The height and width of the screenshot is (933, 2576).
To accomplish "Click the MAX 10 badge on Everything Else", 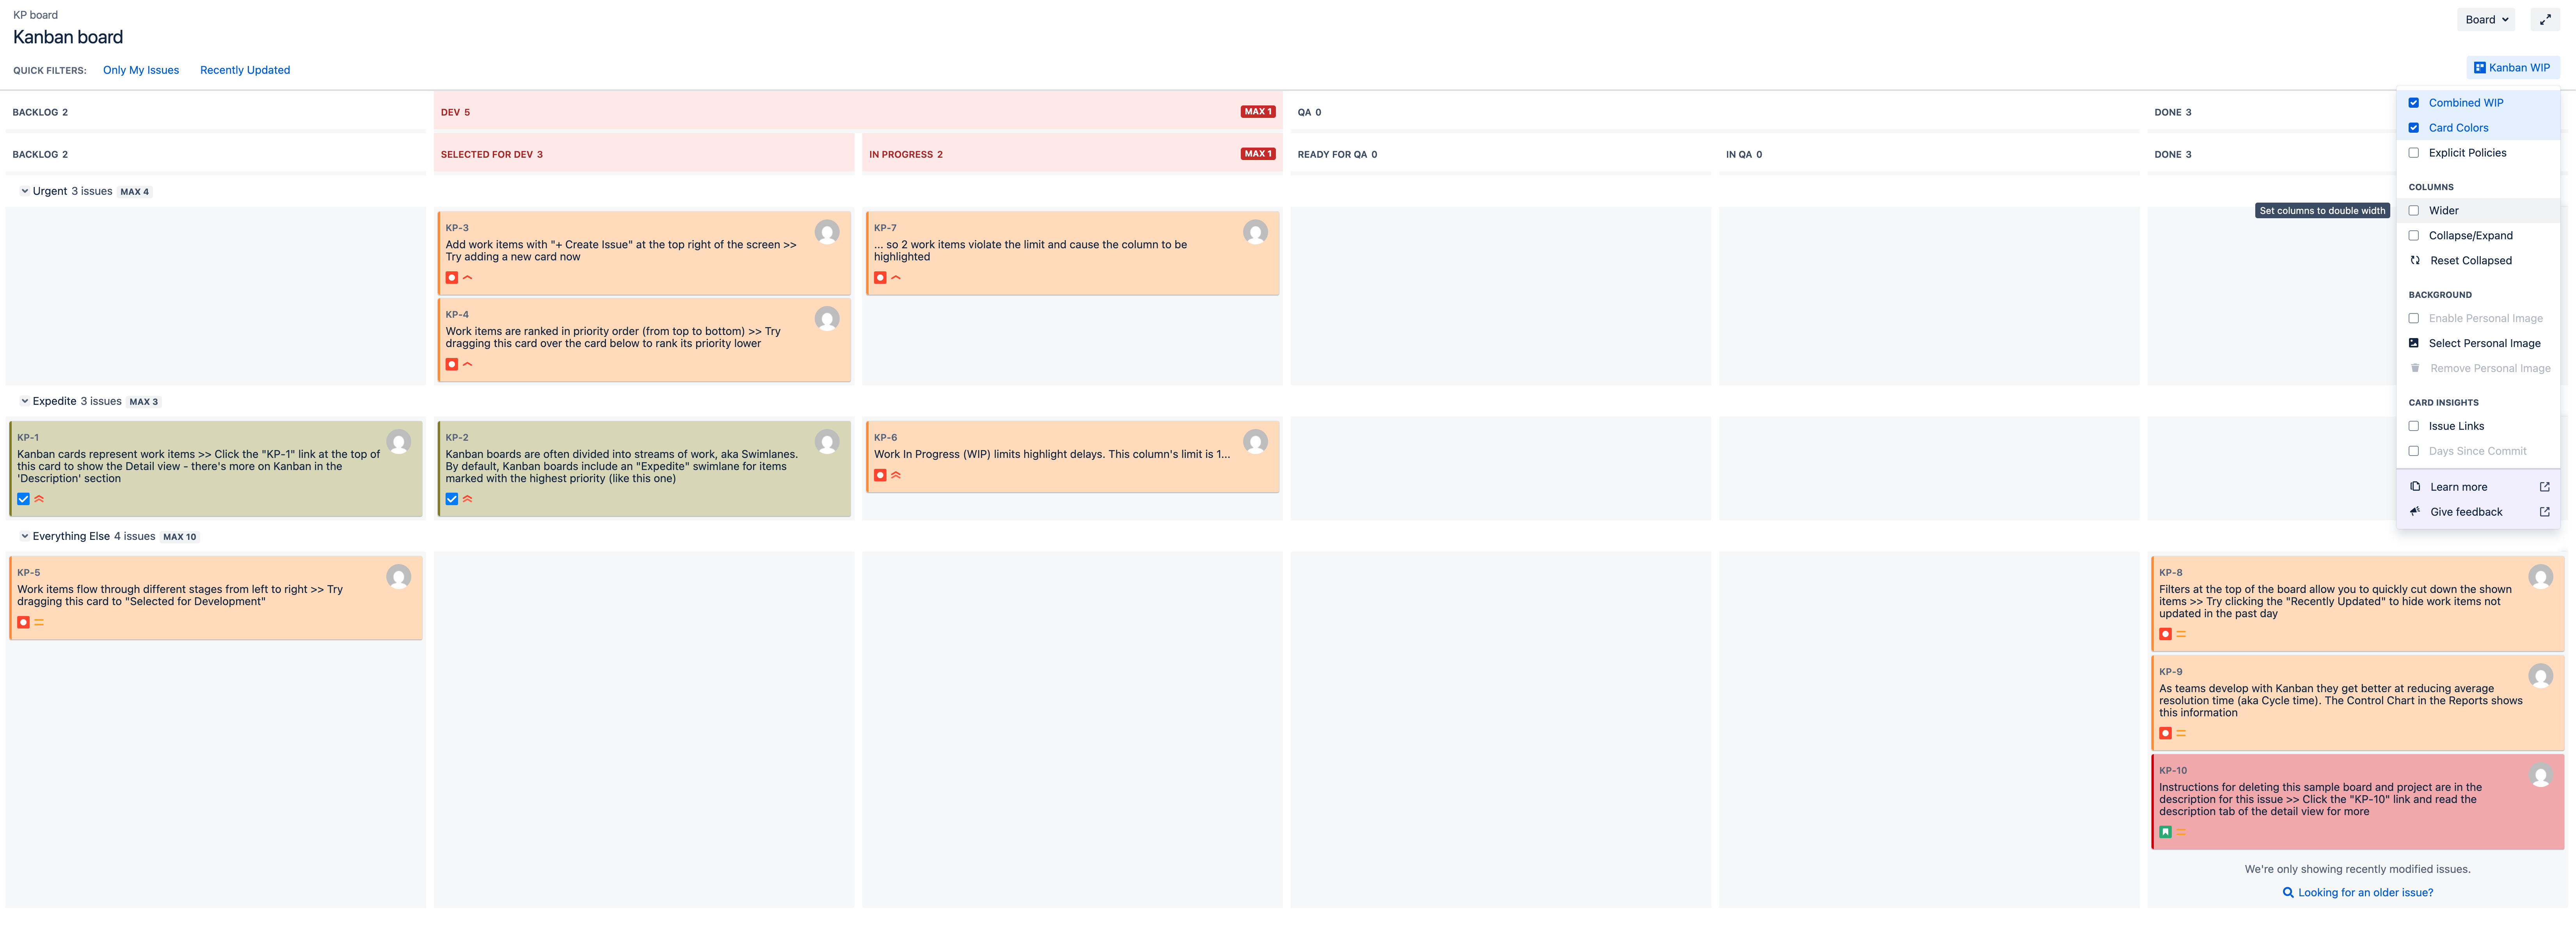I will pos(180,537).
